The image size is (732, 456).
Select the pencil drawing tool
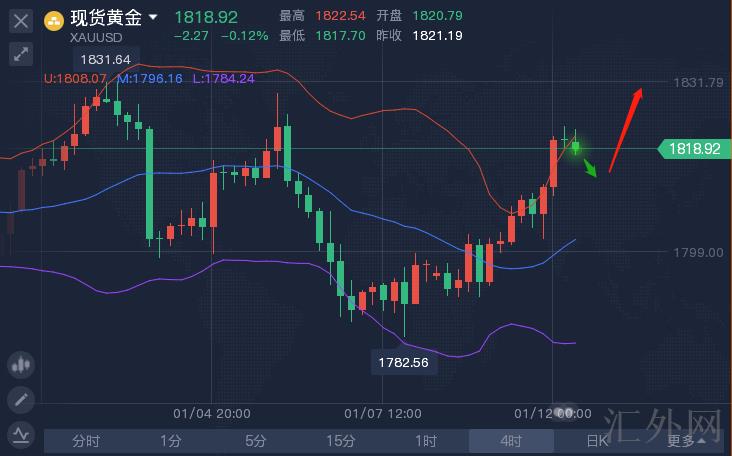pos(21,400)
